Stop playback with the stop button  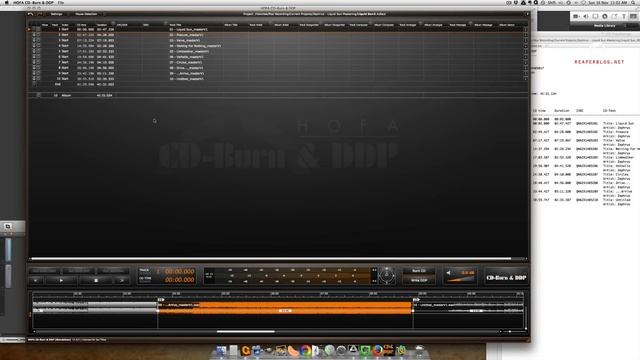point(96,280)
